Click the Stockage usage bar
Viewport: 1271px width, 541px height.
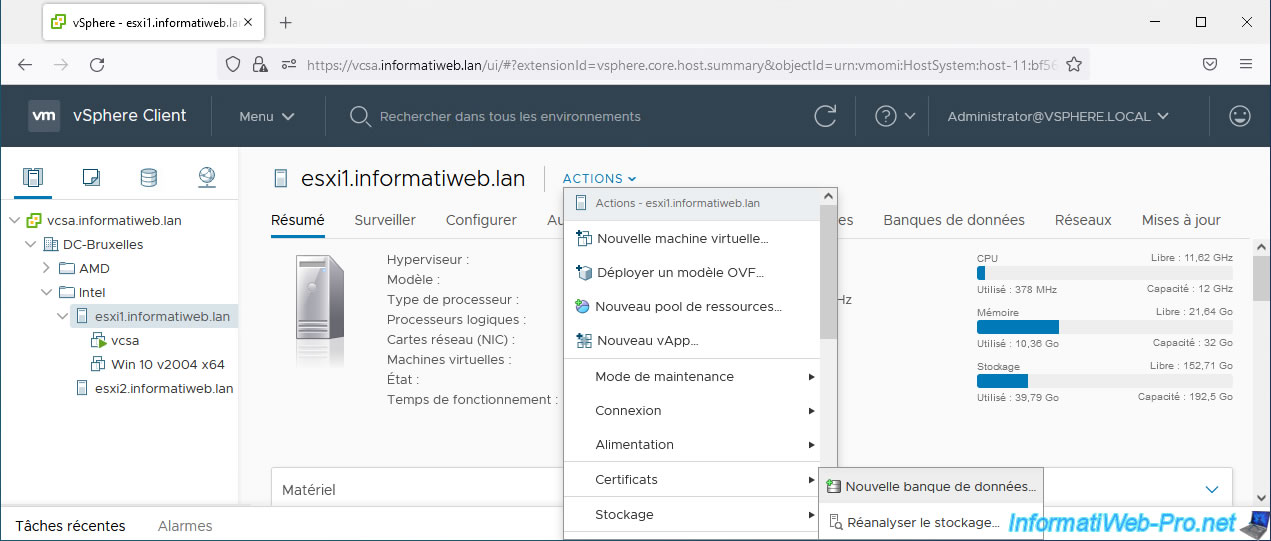[x=1104, y=381]
